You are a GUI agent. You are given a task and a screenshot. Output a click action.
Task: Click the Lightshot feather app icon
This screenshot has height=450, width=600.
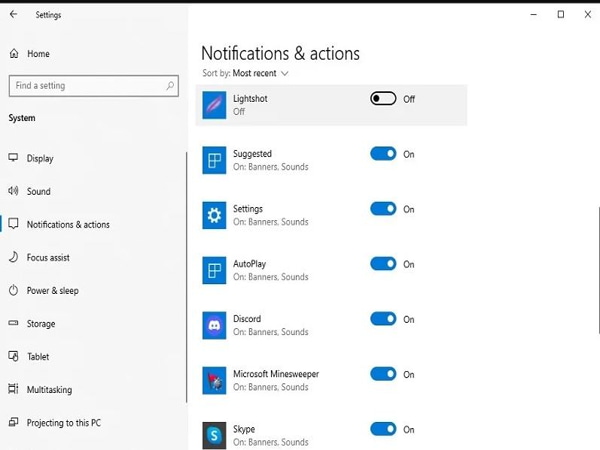pyautogui.click(x=214, y=105)
